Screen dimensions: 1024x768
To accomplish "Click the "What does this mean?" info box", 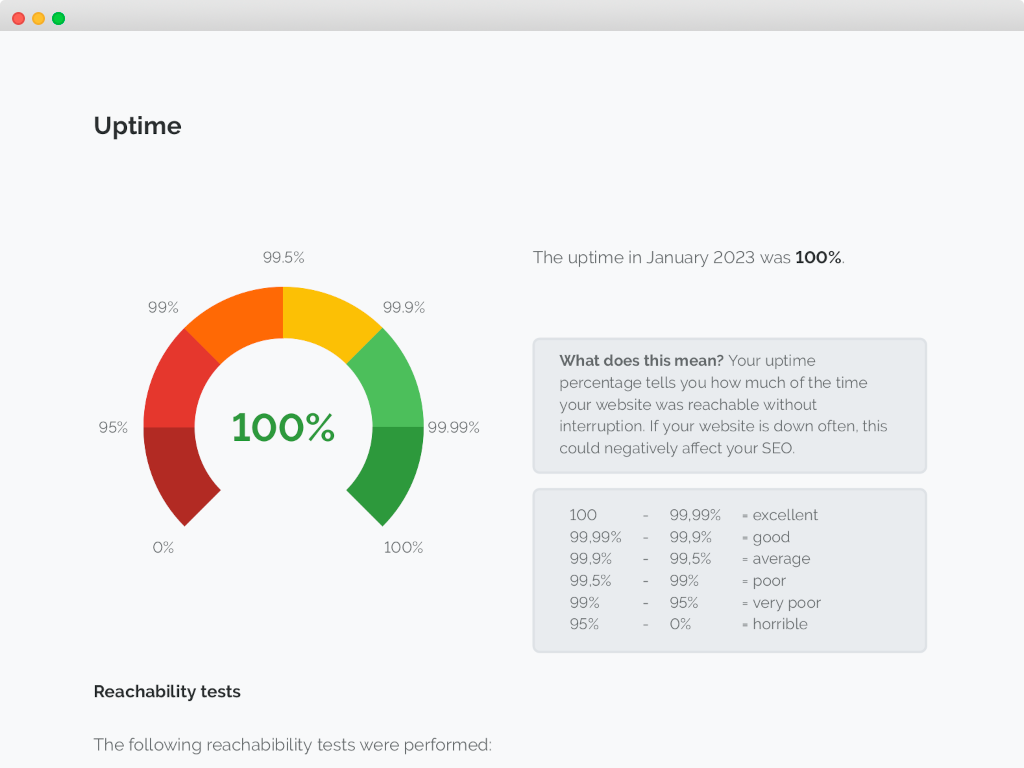I will pyautogui.click(x=729, y=405).
